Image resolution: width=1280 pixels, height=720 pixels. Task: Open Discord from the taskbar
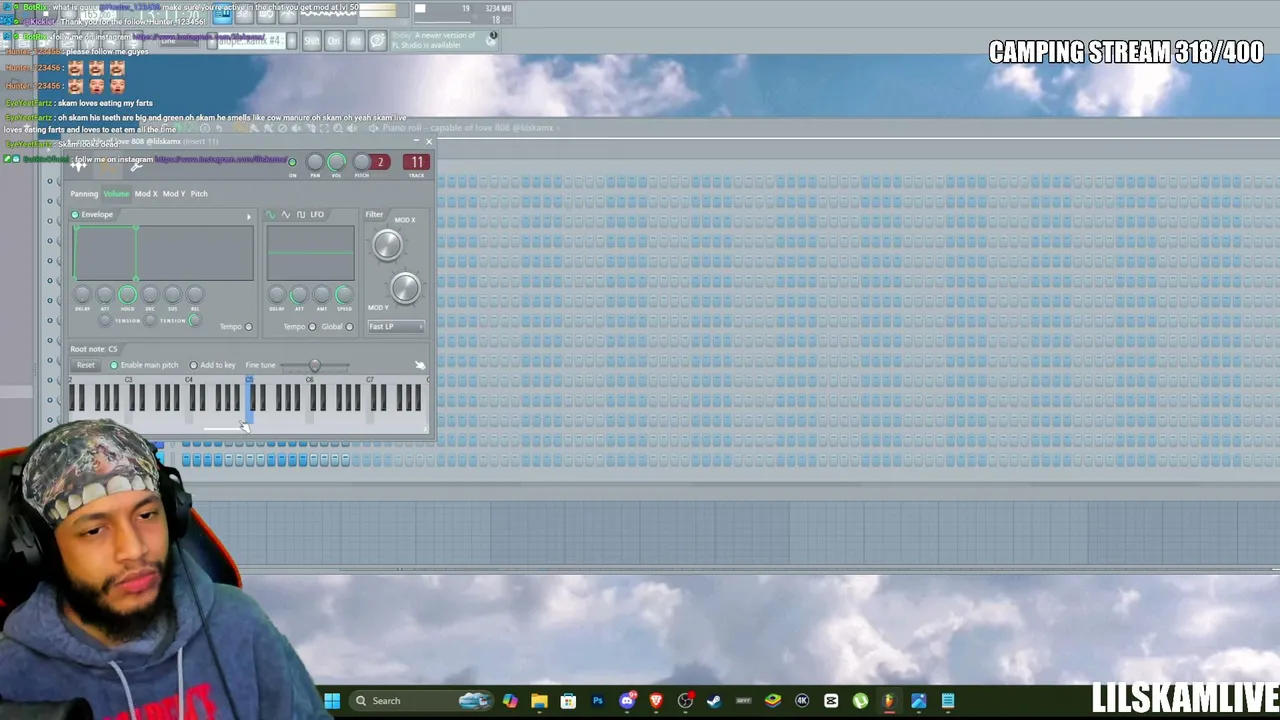point(627,701)
